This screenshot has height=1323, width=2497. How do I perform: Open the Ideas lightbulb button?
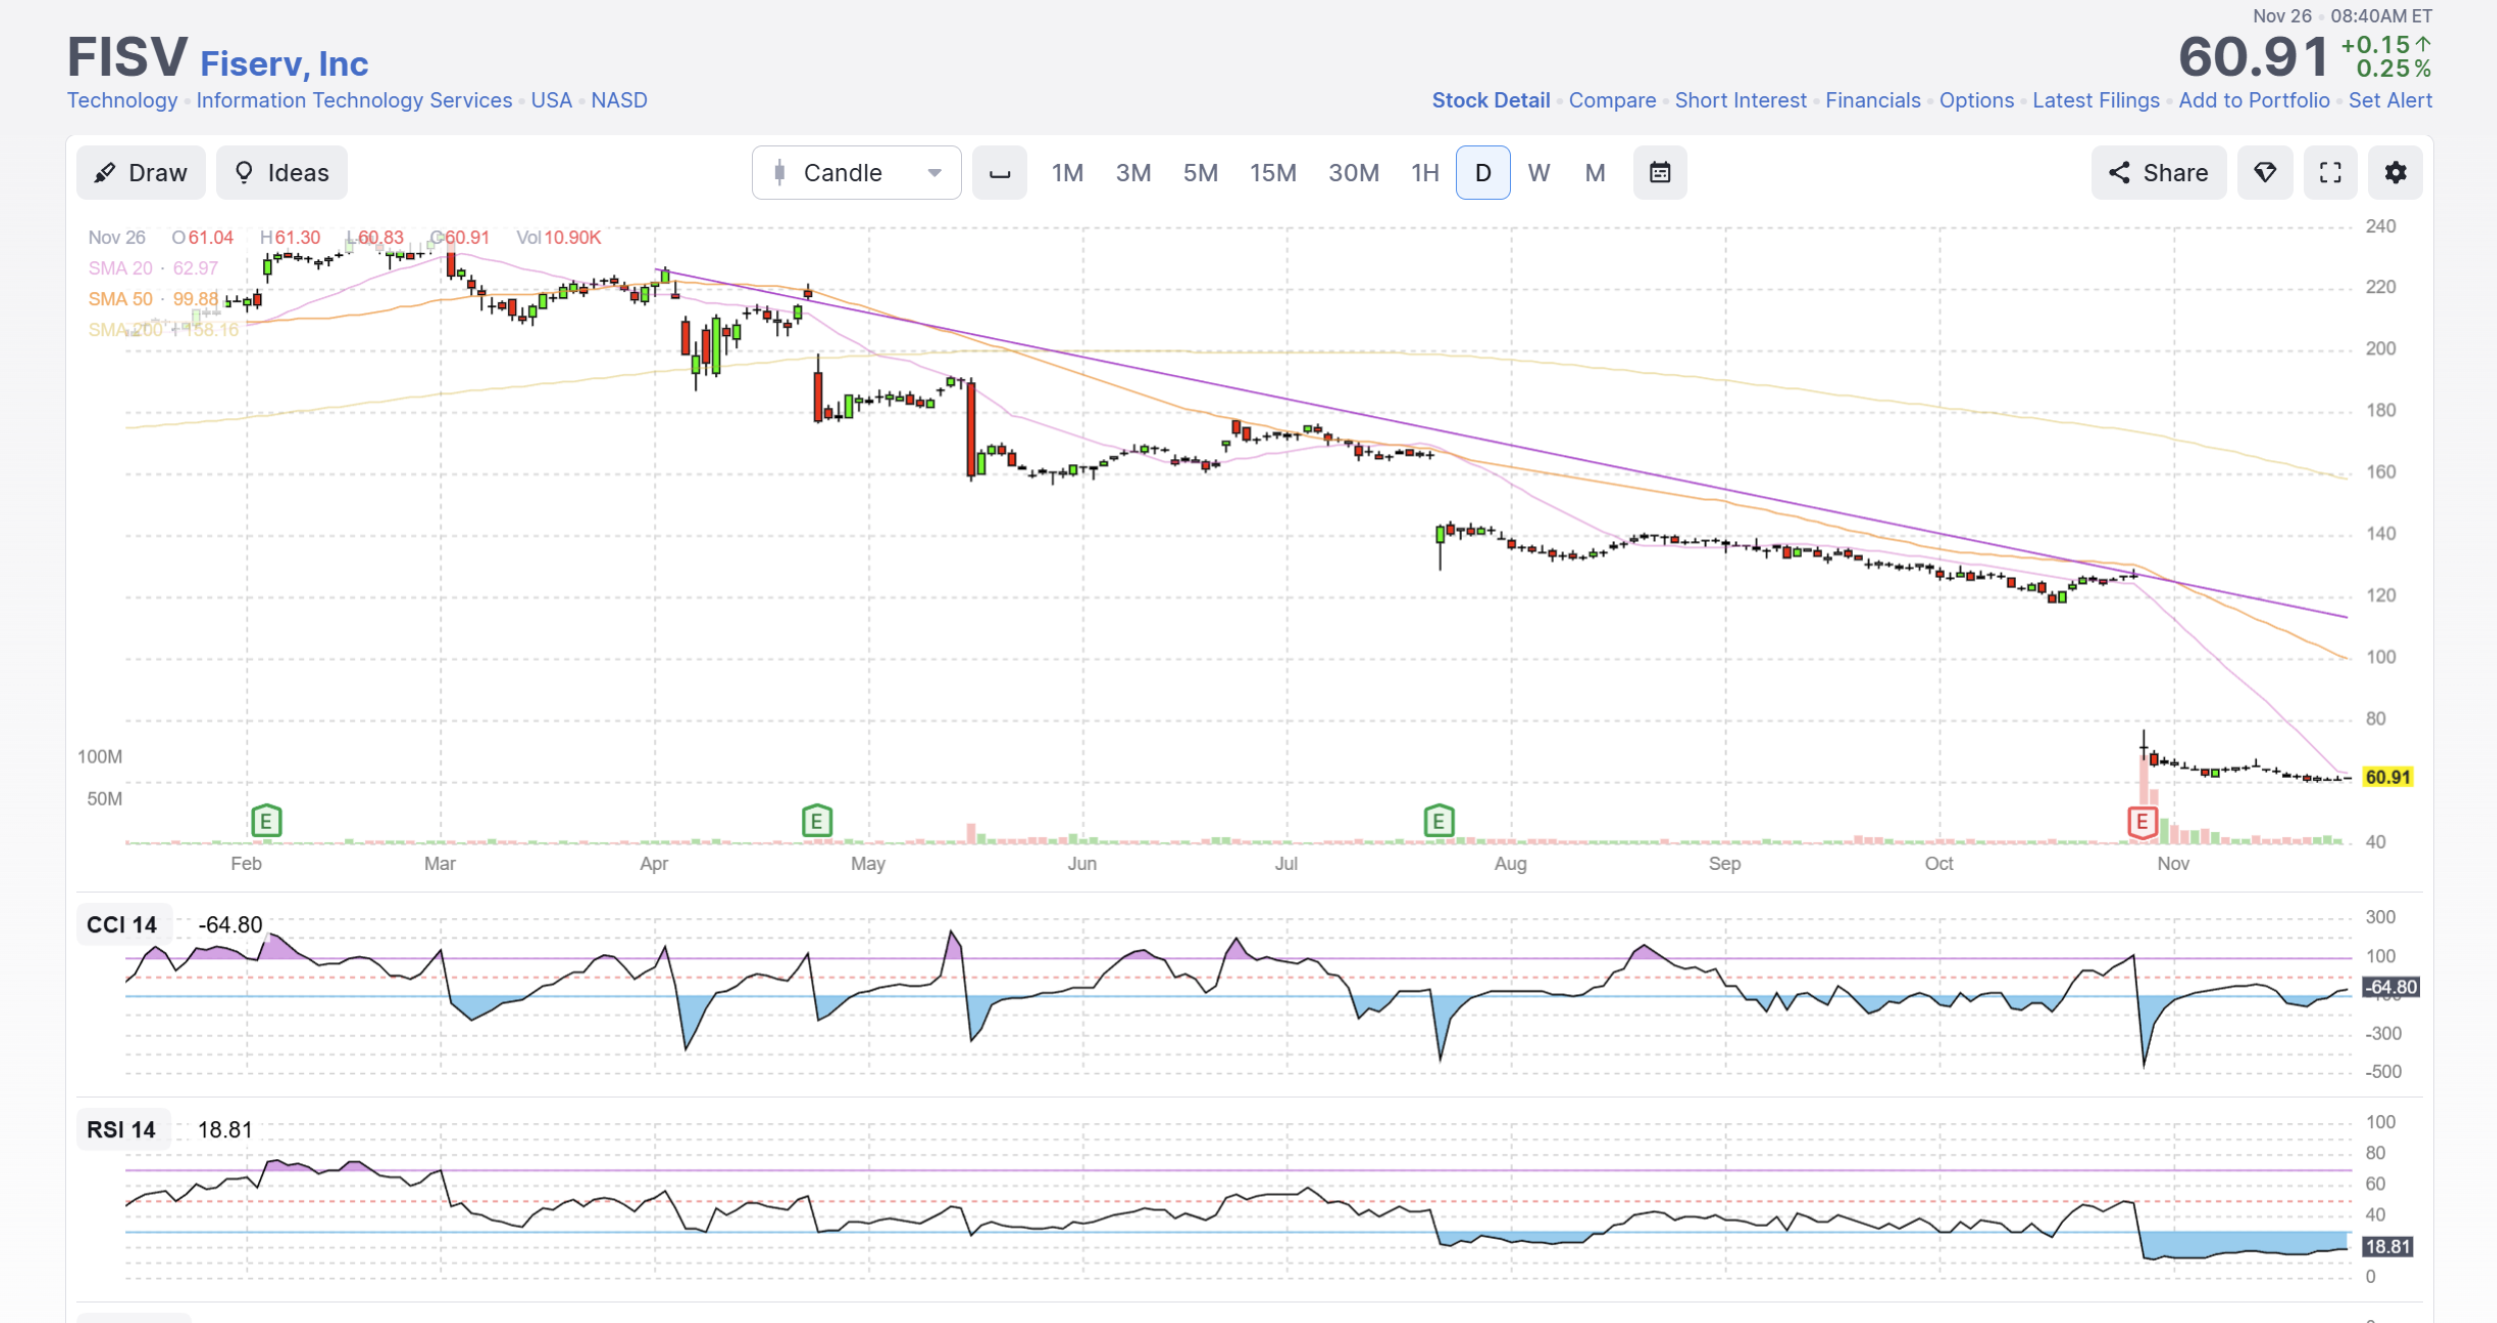click(x=282, y=173)
